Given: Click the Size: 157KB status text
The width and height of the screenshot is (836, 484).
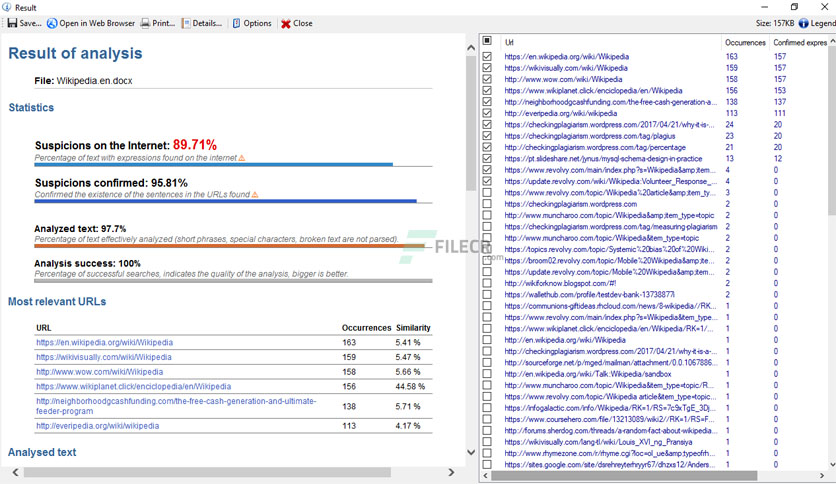Looking at the screenshot, I should (775, 23).
